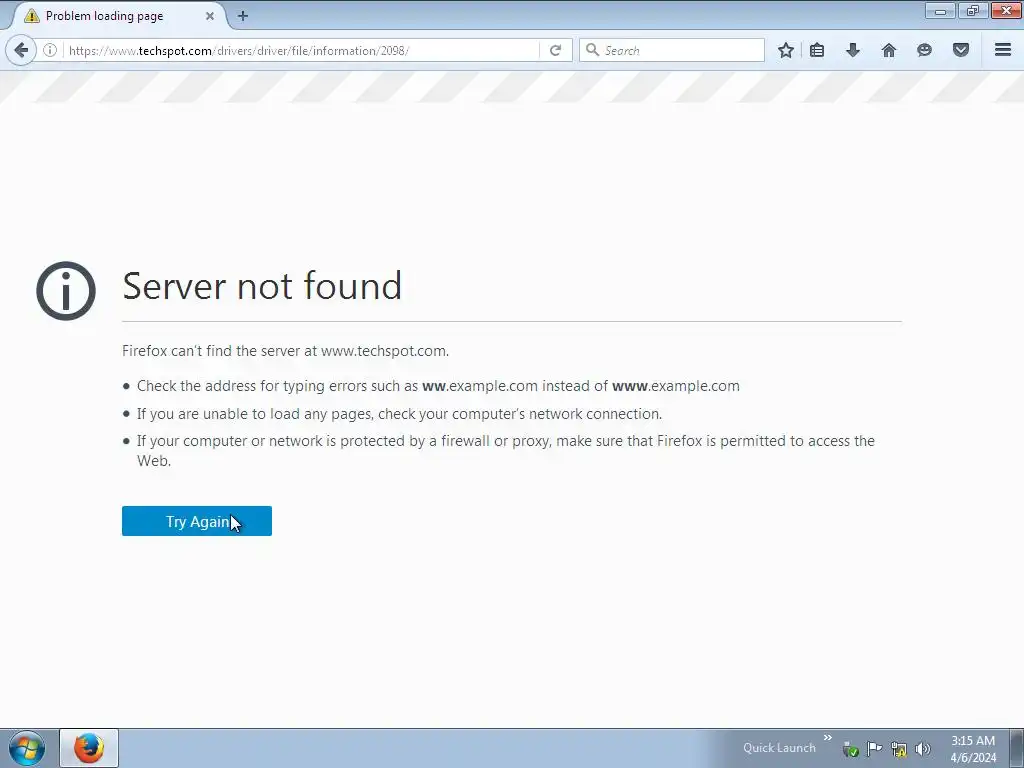Click the Show desktop strip

click(1017, 748)
